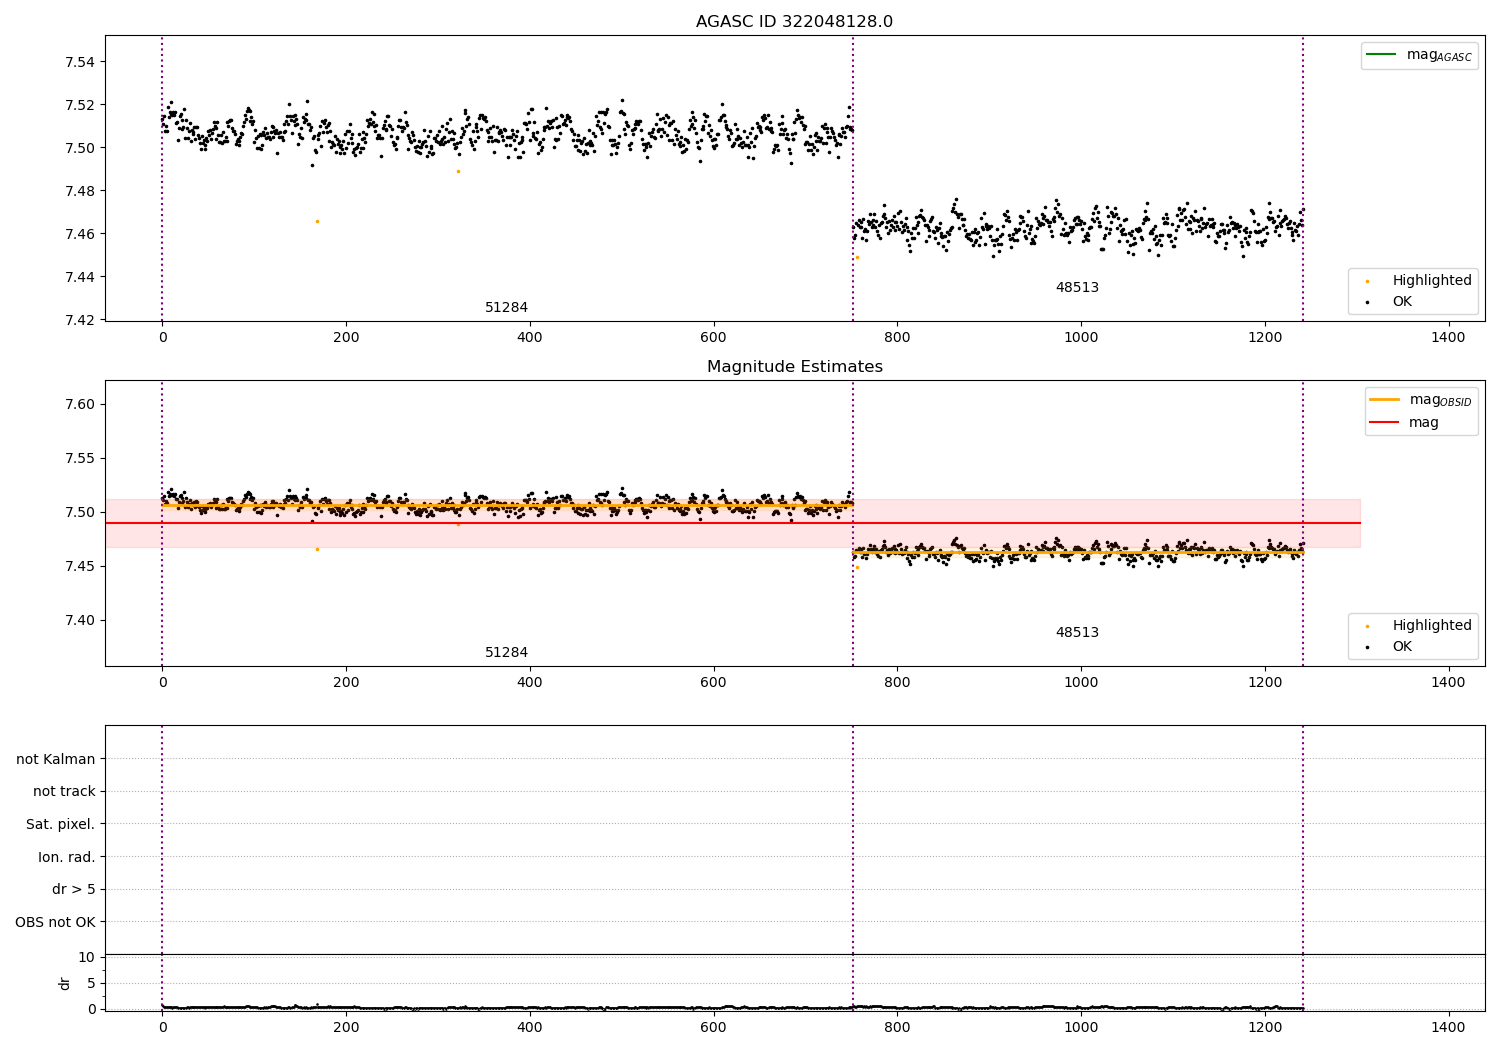Click the not Kalman axis label
This screenshot has width=1500, height=1050.
[x=56, y=759]
